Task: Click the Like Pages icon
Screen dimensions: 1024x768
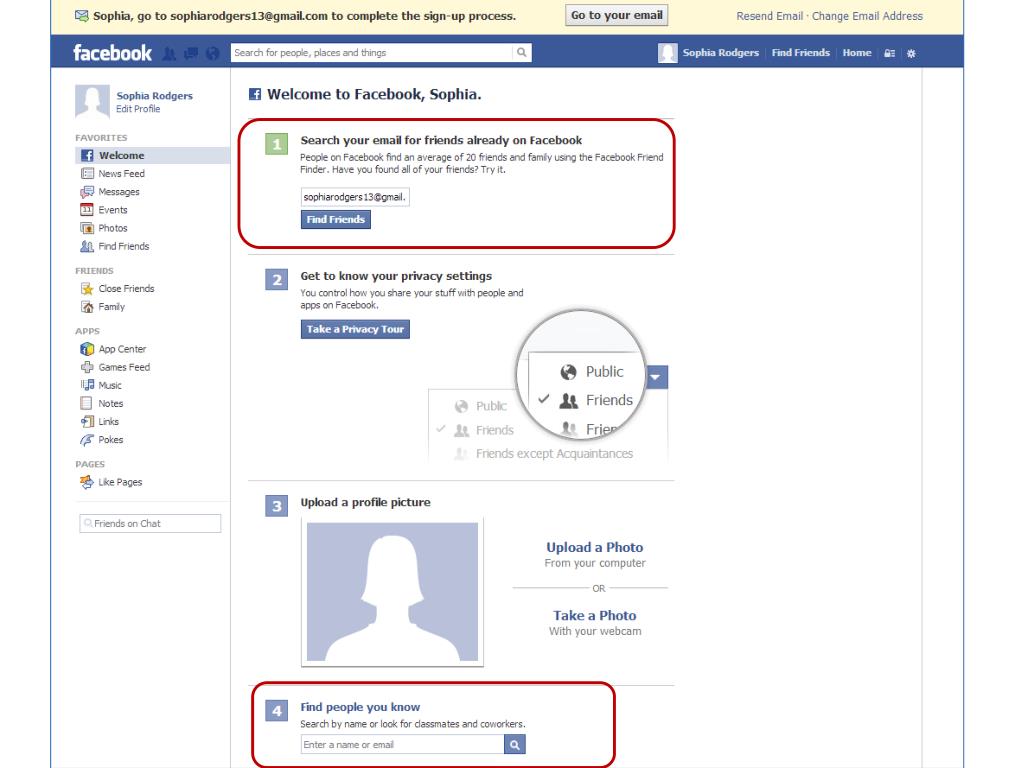Action: point(87,482)
